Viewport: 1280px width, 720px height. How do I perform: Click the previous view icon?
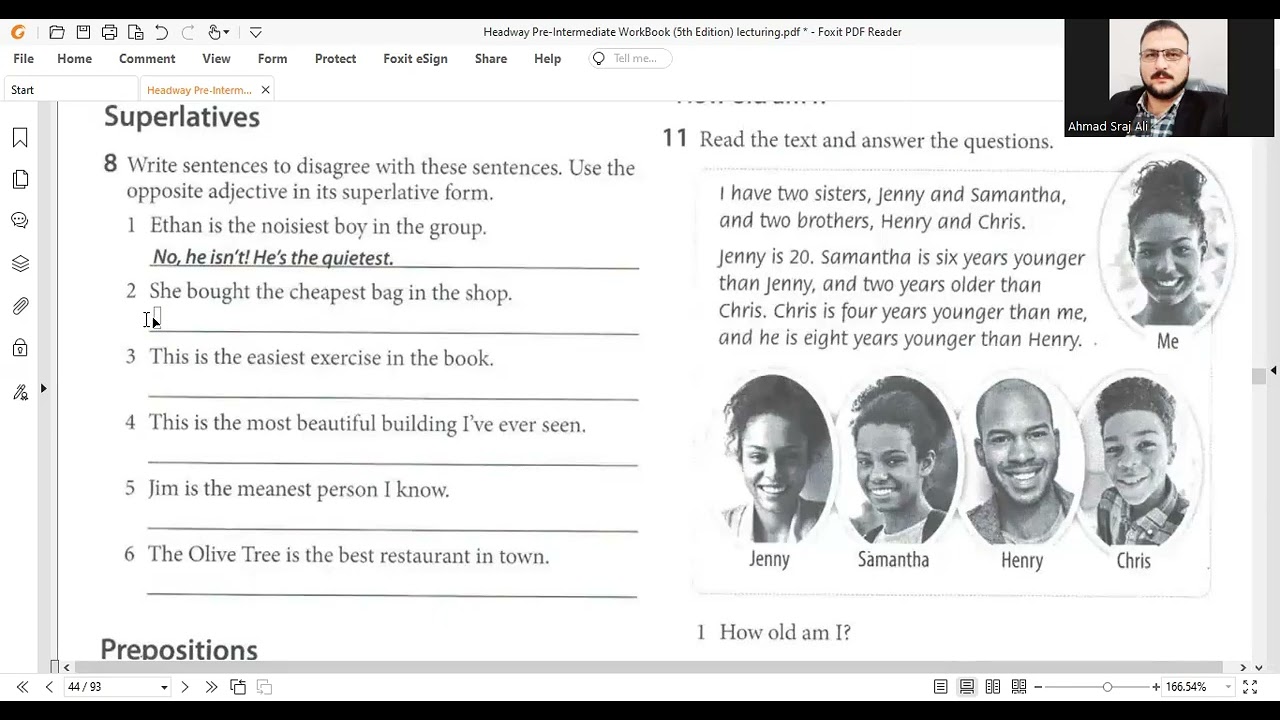tap(238, 687)
